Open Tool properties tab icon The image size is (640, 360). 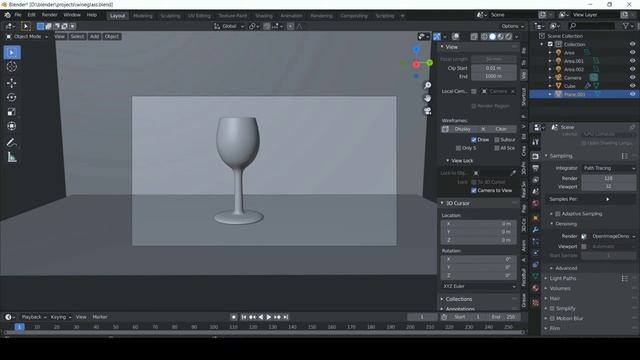(536, 142)
